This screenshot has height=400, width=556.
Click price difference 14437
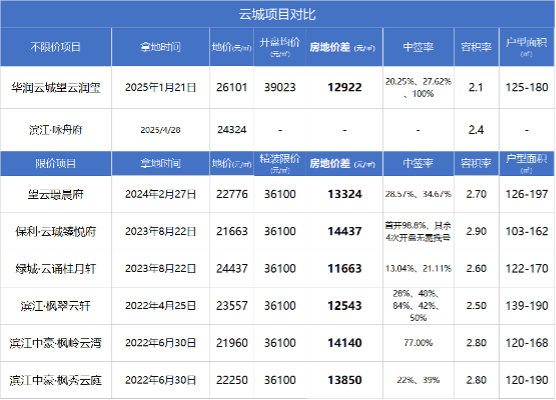[345, 231]
